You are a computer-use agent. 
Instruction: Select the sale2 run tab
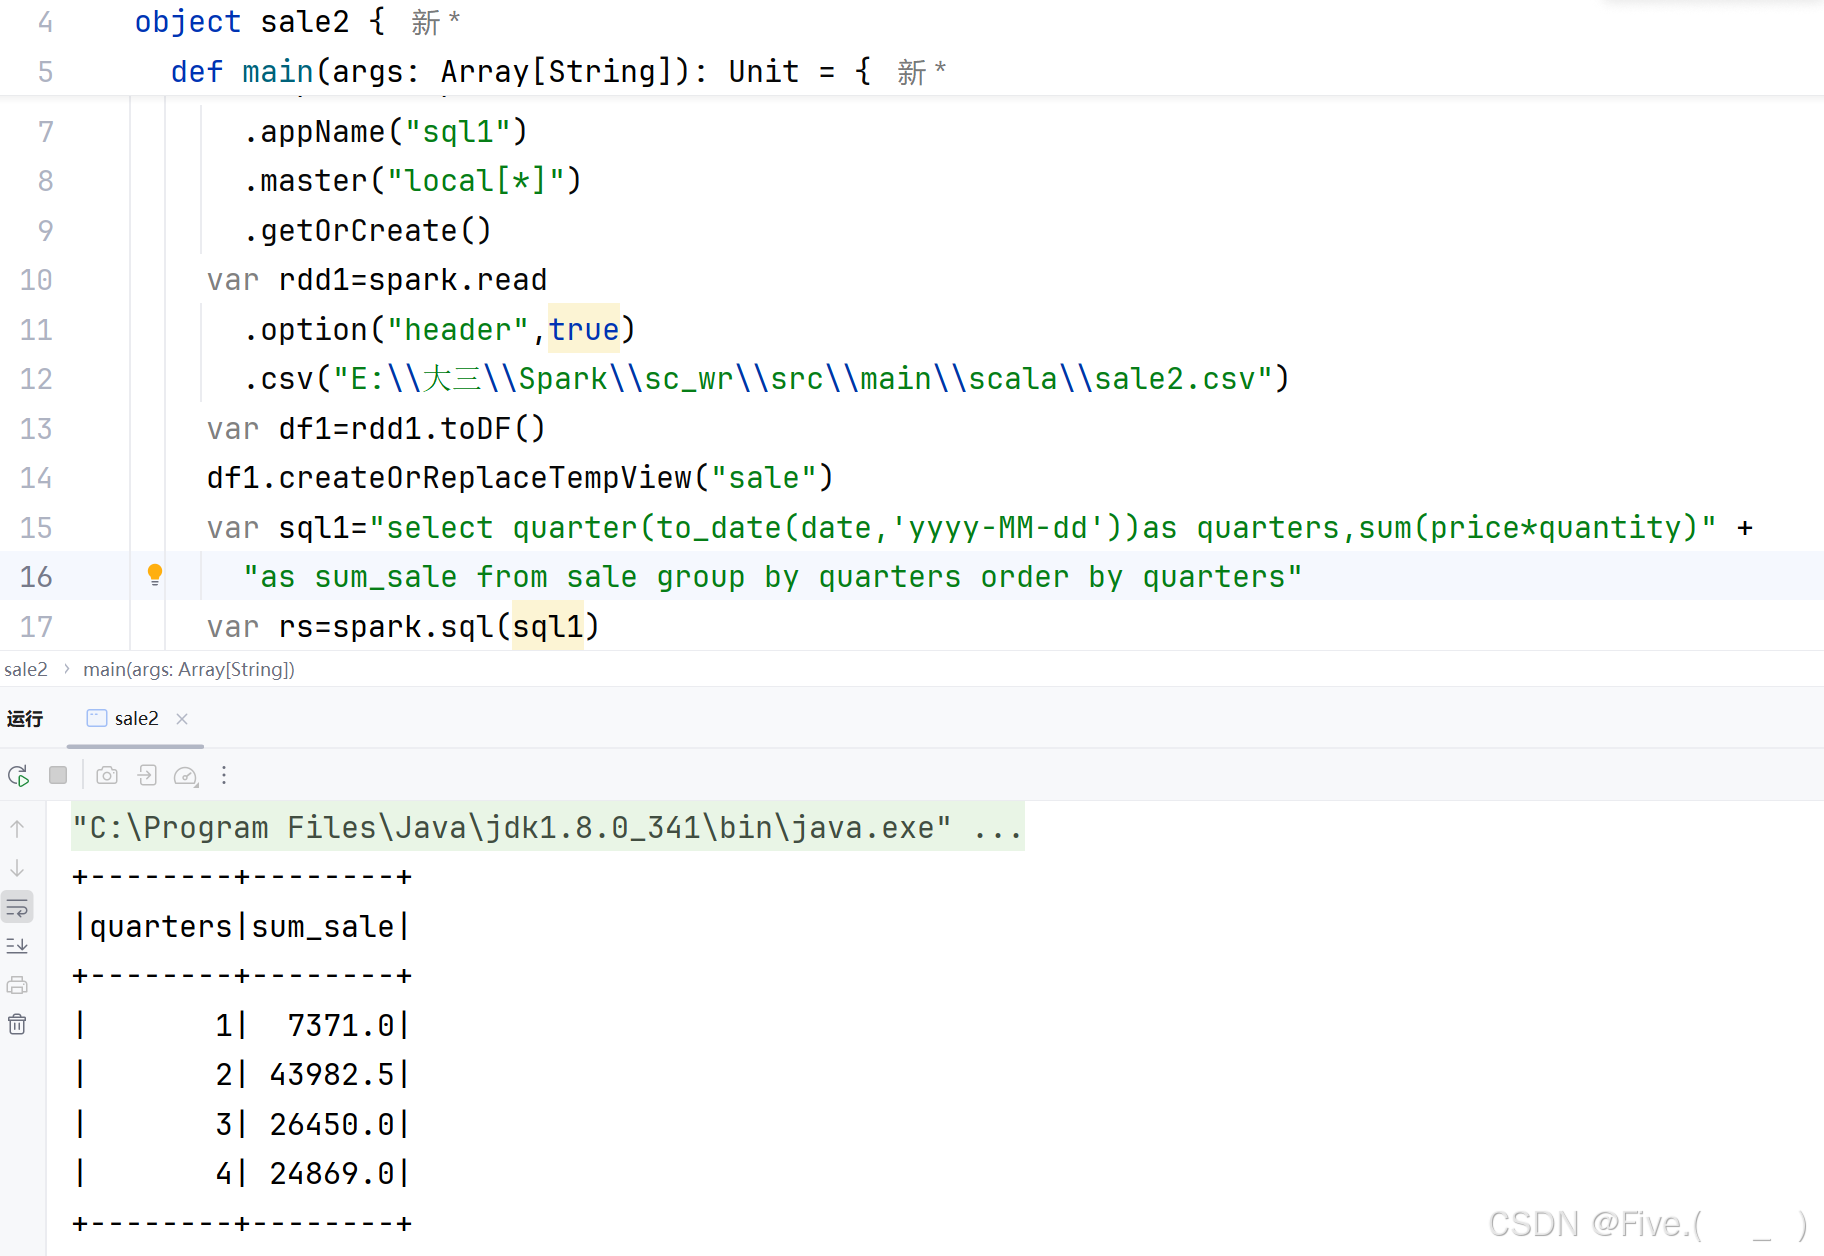click(x=136, y=718)
